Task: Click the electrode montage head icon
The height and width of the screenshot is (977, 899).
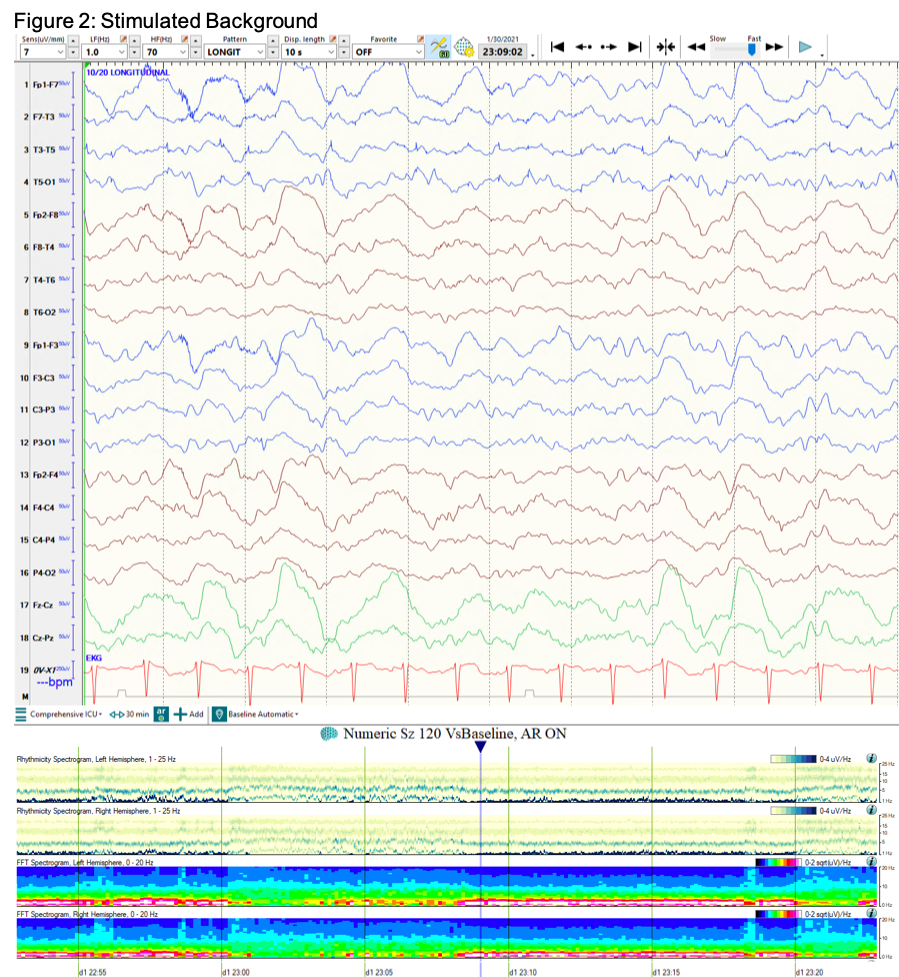Action: click(464, 47)
